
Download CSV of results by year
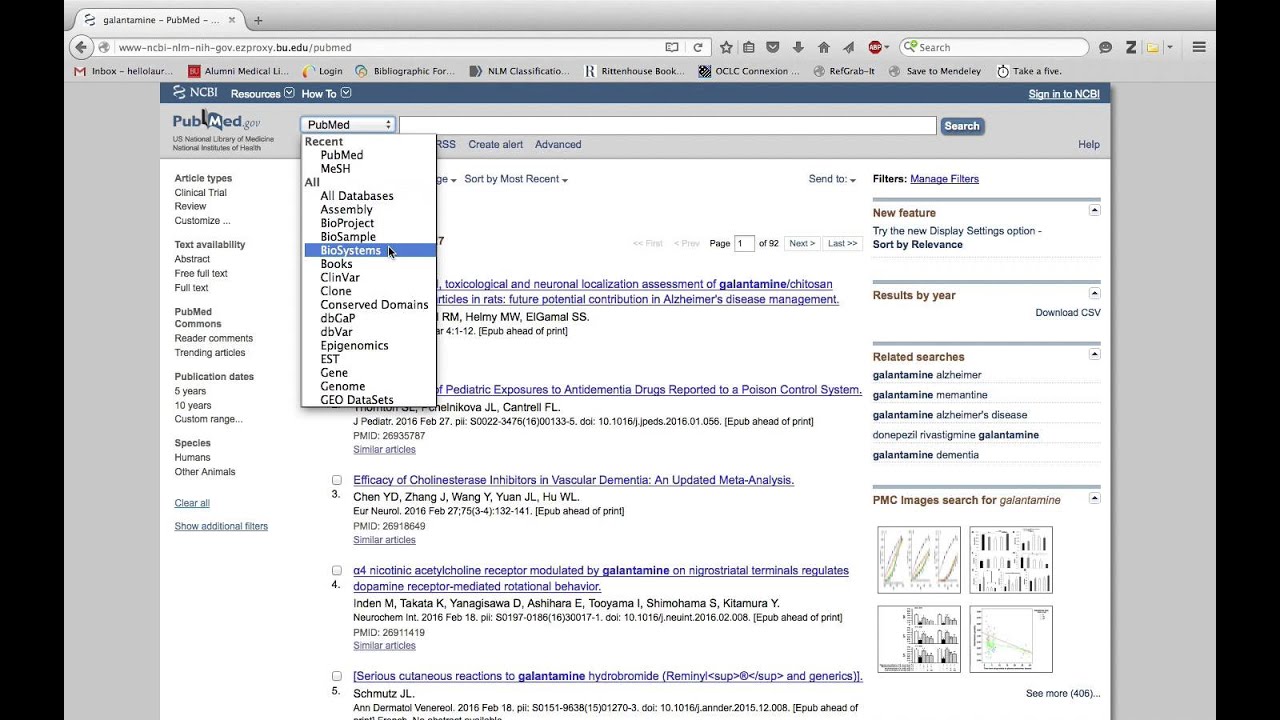(x=1068, y=313)
